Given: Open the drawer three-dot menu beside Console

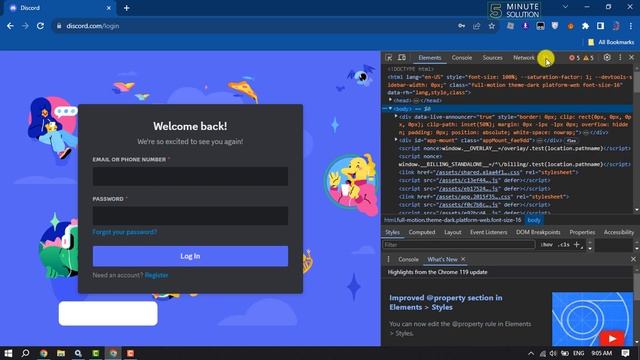Looking at the screenshot, I should (x=388, y=259).
